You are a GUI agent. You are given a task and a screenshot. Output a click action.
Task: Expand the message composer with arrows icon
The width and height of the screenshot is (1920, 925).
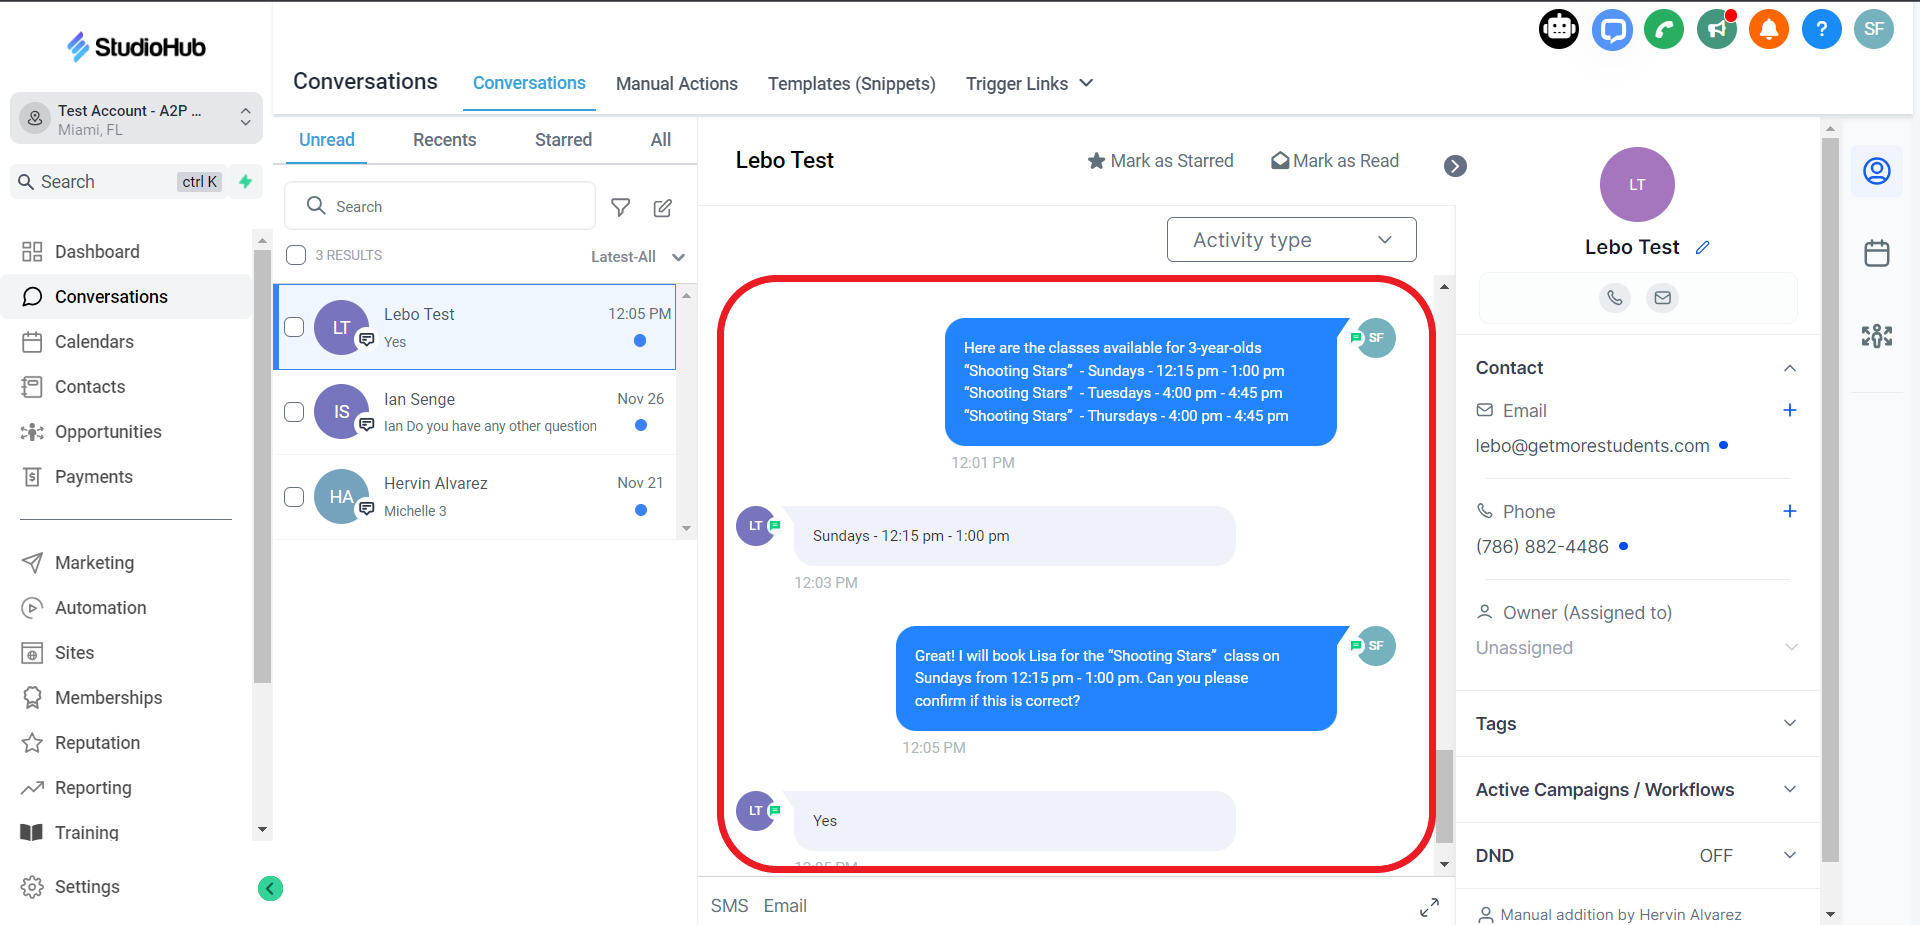click(x=1430, y=907)
